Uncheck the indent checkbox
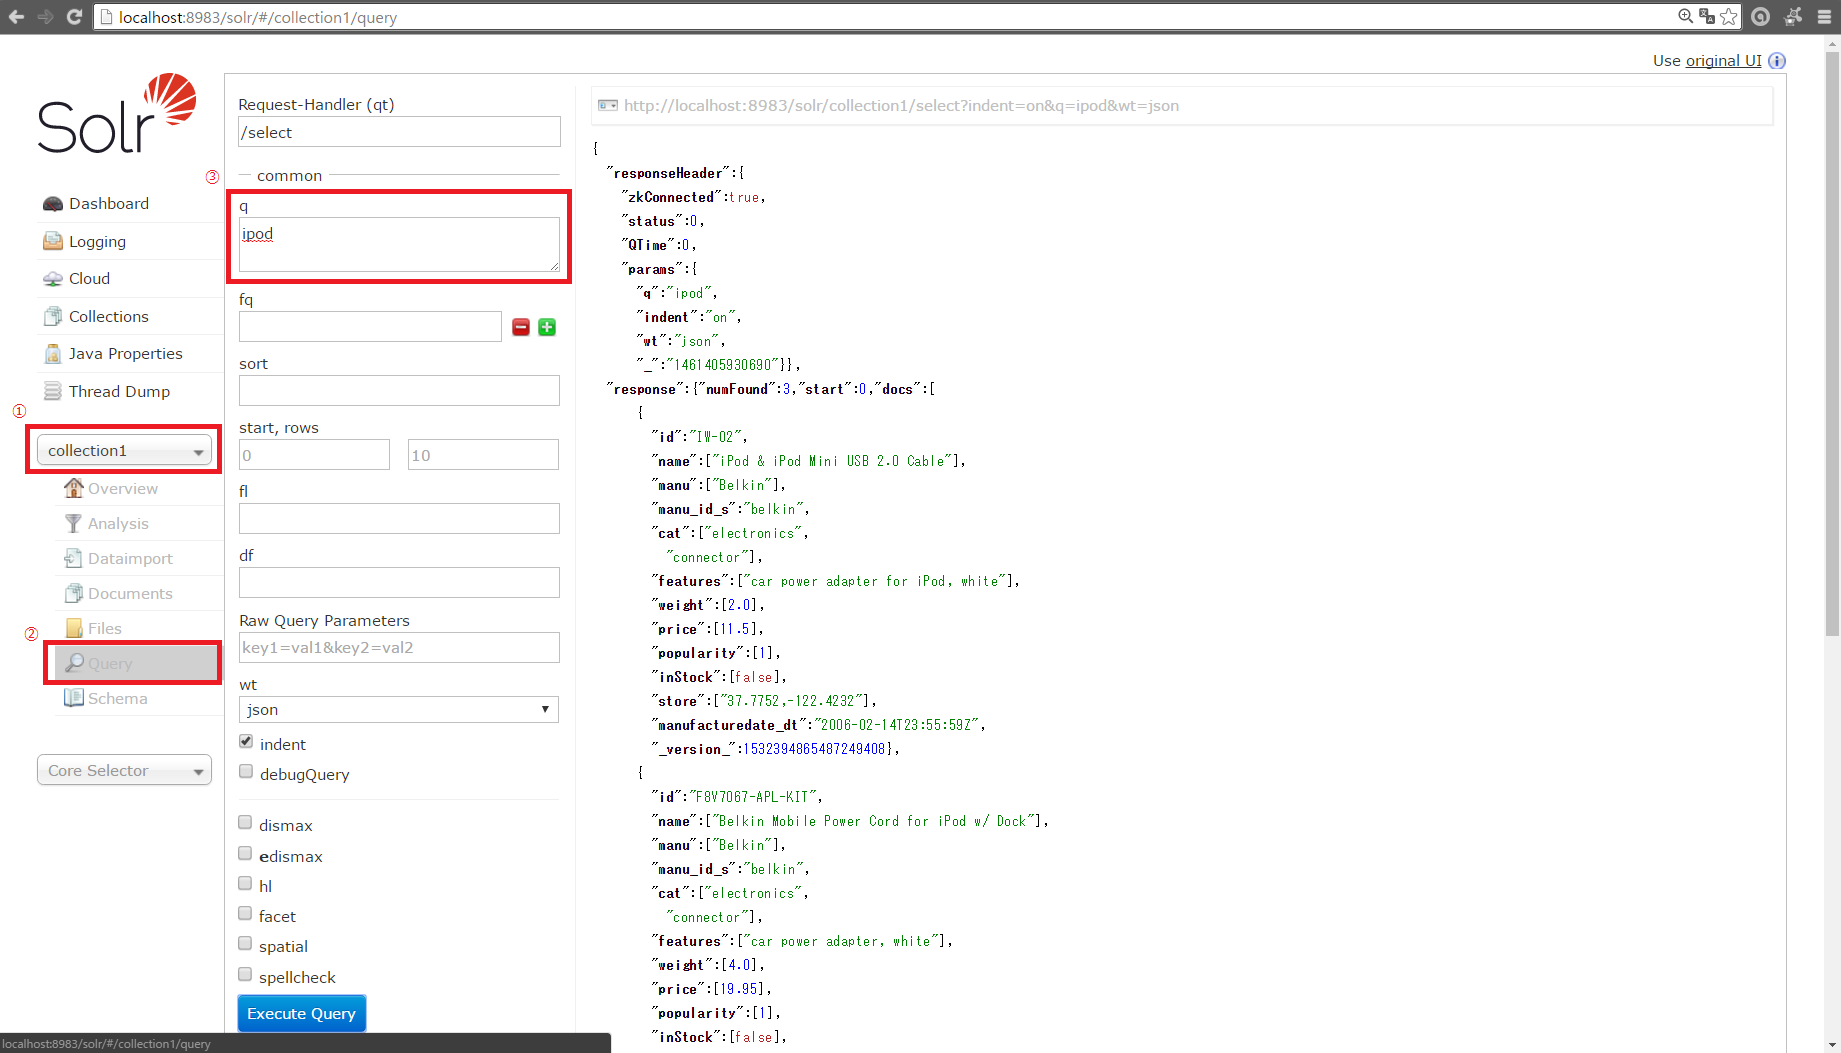This screenshot has height=1053, width=1841. click(246, 742)
